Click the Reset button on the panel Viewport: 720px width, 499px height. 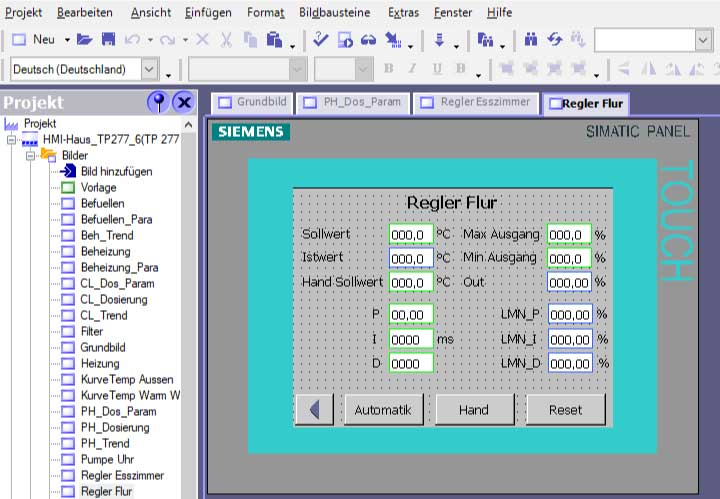tap(565, 410)
